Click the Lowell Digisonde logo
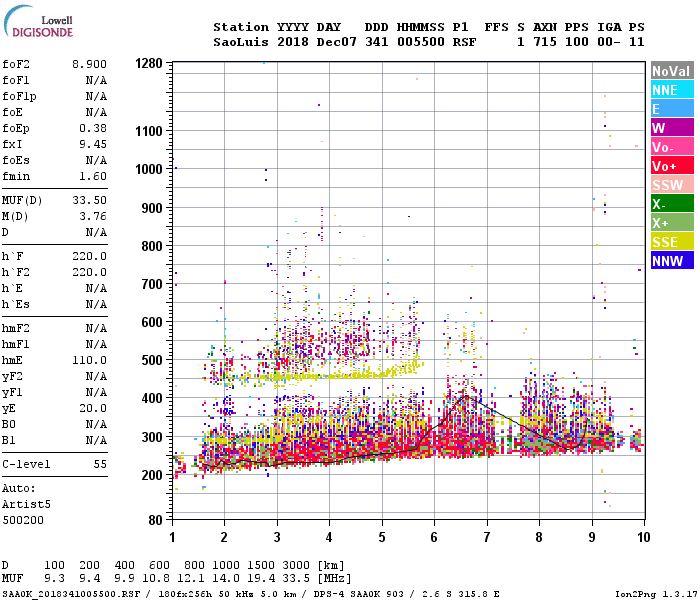Image resolution: width=700 pixels, height=600 pixels. (38, 21)
